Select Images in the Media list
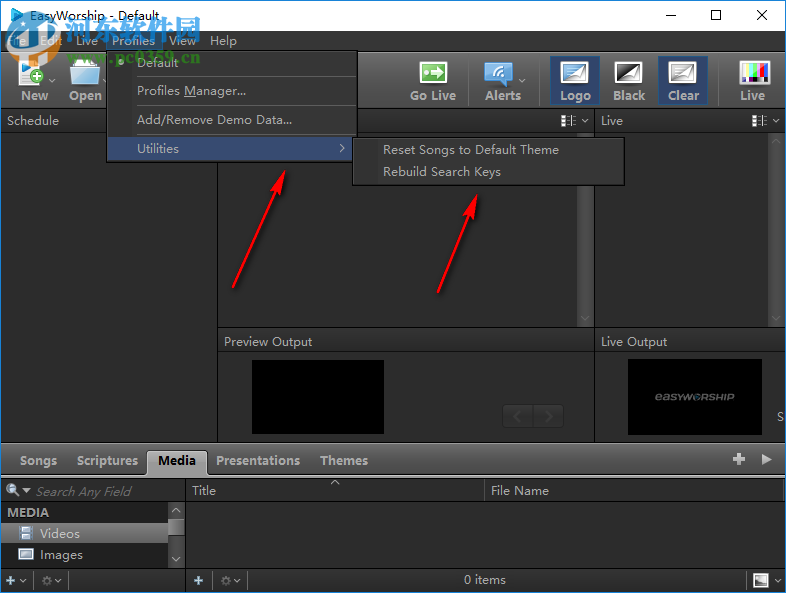 coord(85,555)
